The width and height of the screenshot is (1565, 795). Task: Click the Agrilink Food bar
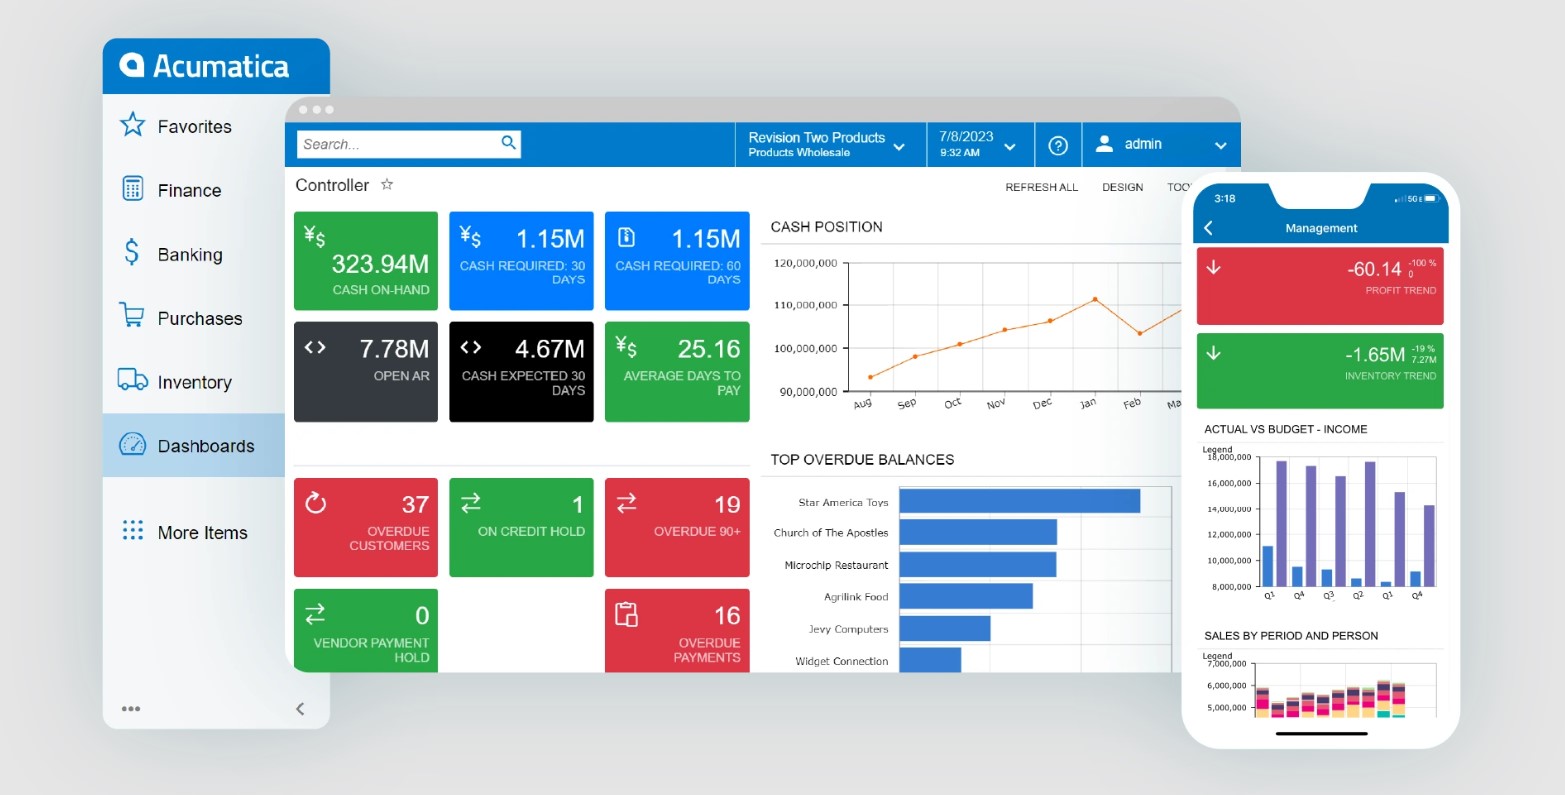966,596
